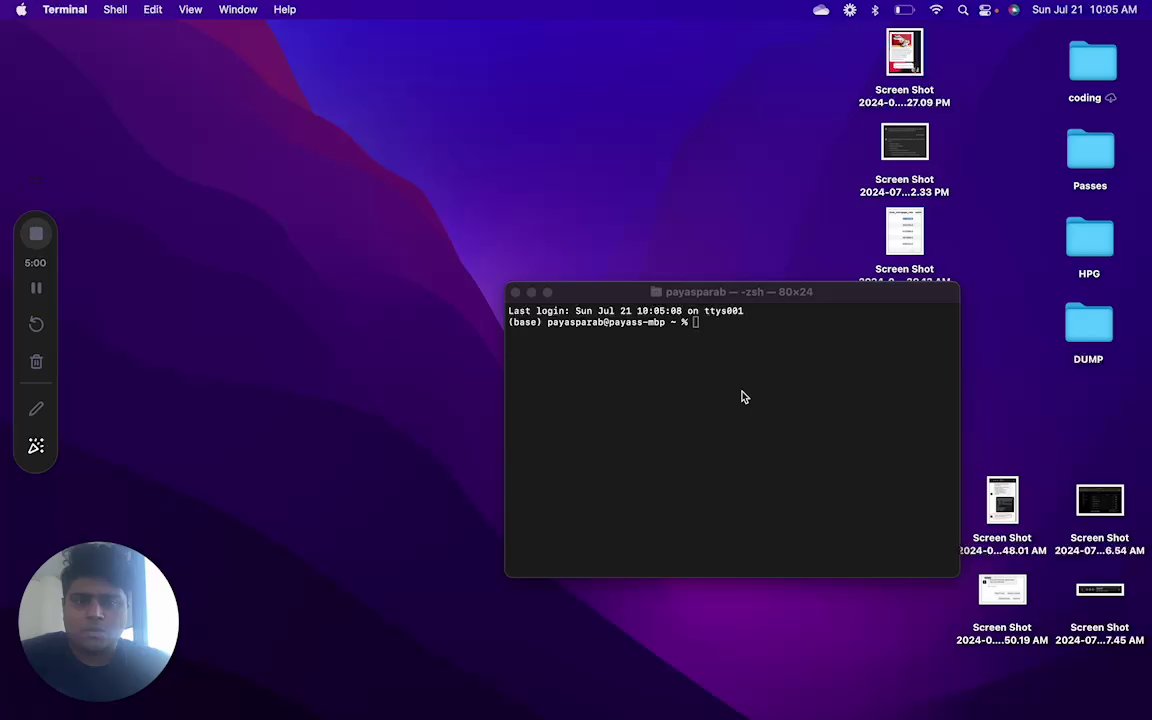Open the Window menu
This screenshot has height=720, width=1152.
238,10
